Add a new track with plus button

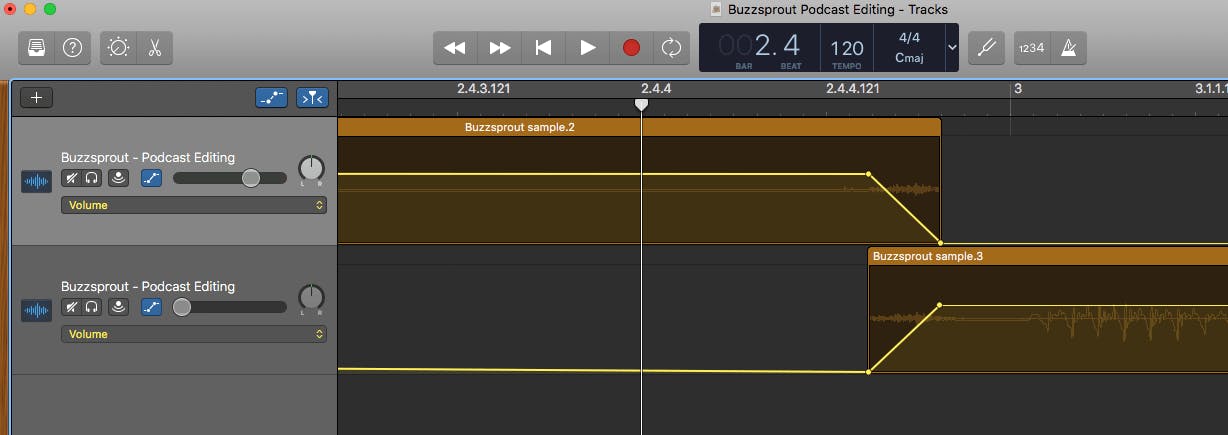pyautogui.click(x=37, y=97)
